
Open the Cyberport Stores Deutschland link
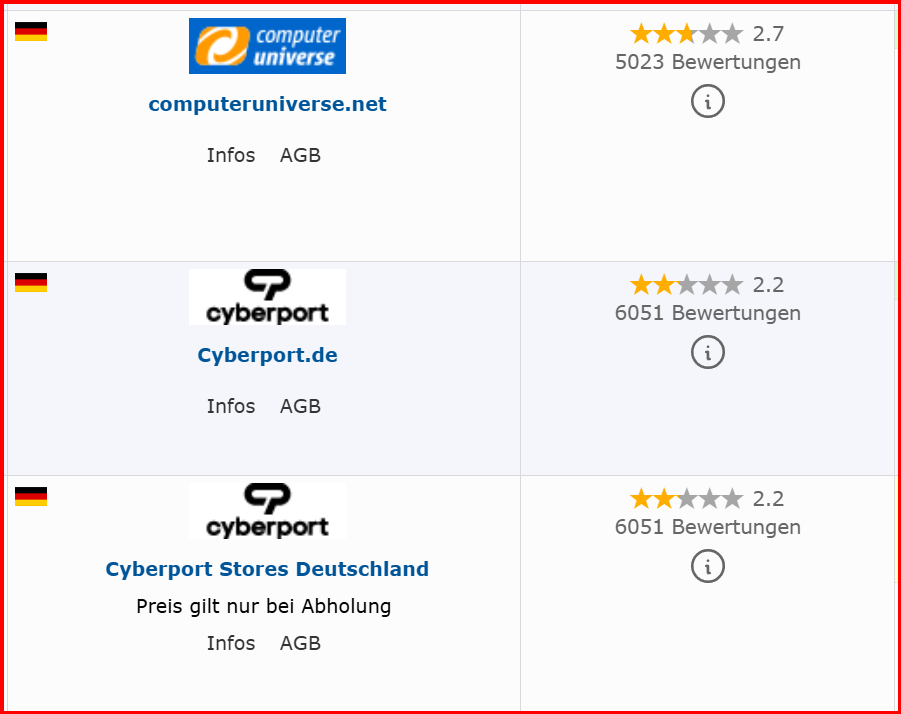click(x=267, y=569)
